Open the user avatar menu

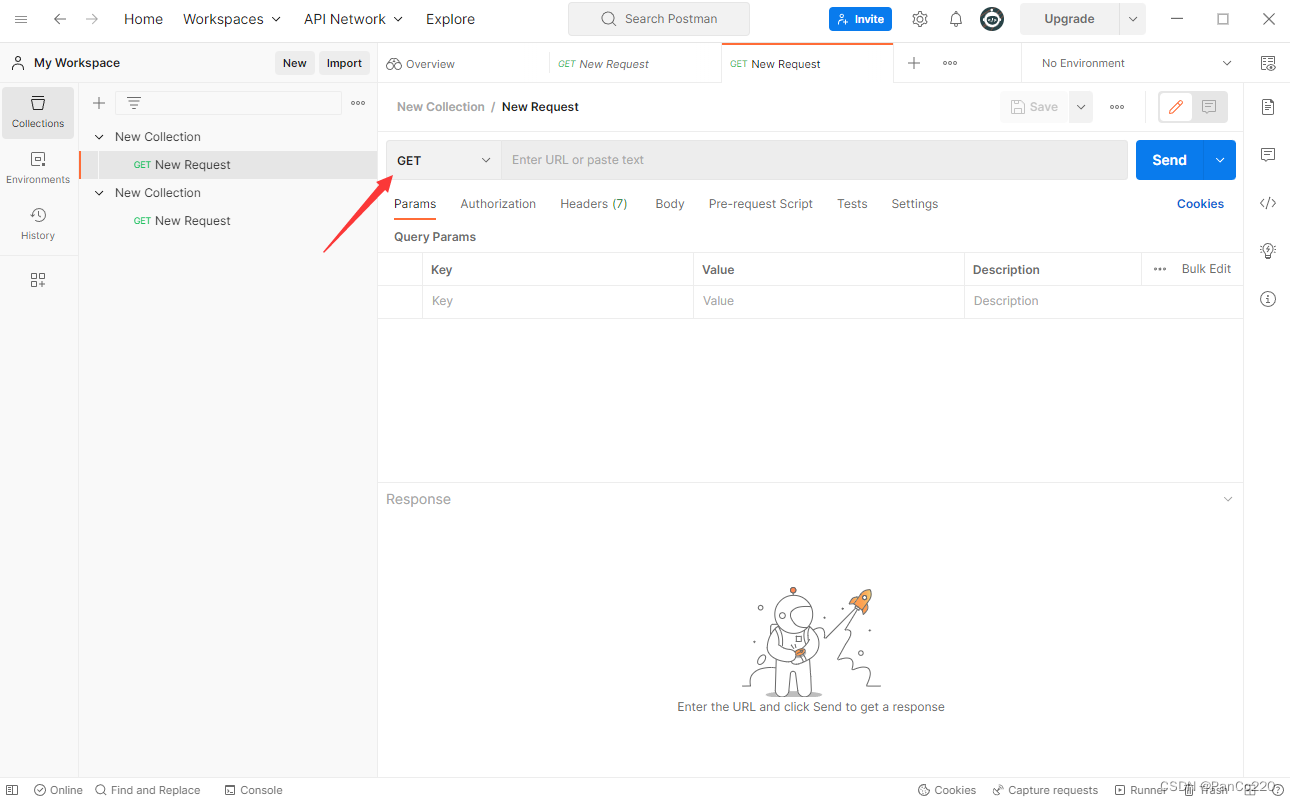coord(992,19)
